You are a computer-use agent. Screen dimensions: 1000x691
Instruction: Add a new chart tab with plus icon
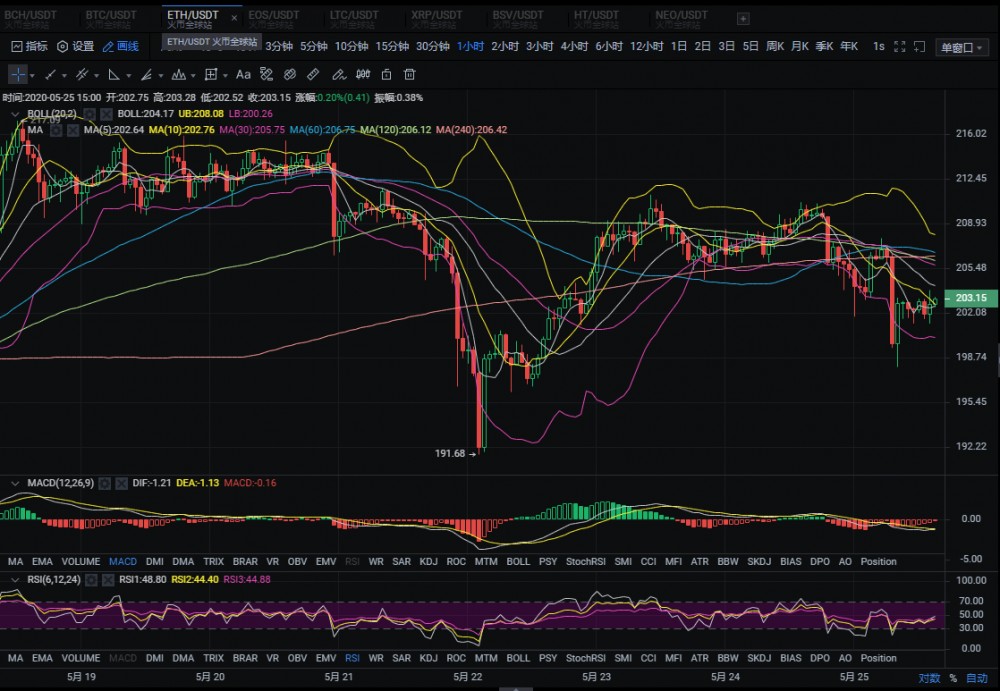[743, 18]
